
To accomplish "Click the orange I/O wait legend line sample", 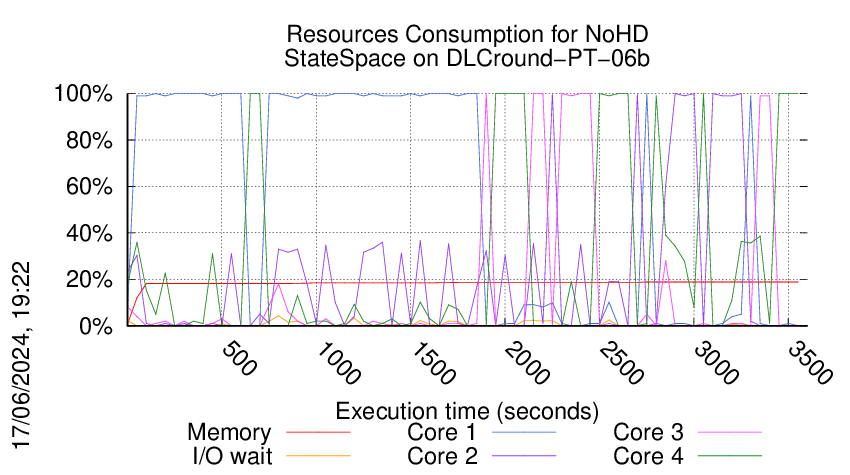I will [x=318, y=456].
